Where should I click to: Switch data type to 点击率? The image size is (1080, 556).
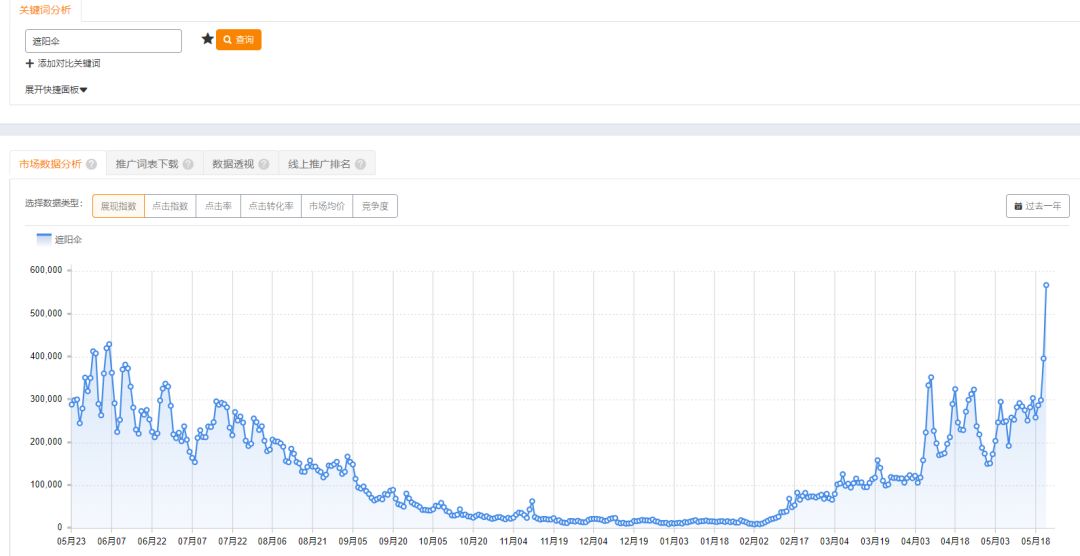(218, 206)
